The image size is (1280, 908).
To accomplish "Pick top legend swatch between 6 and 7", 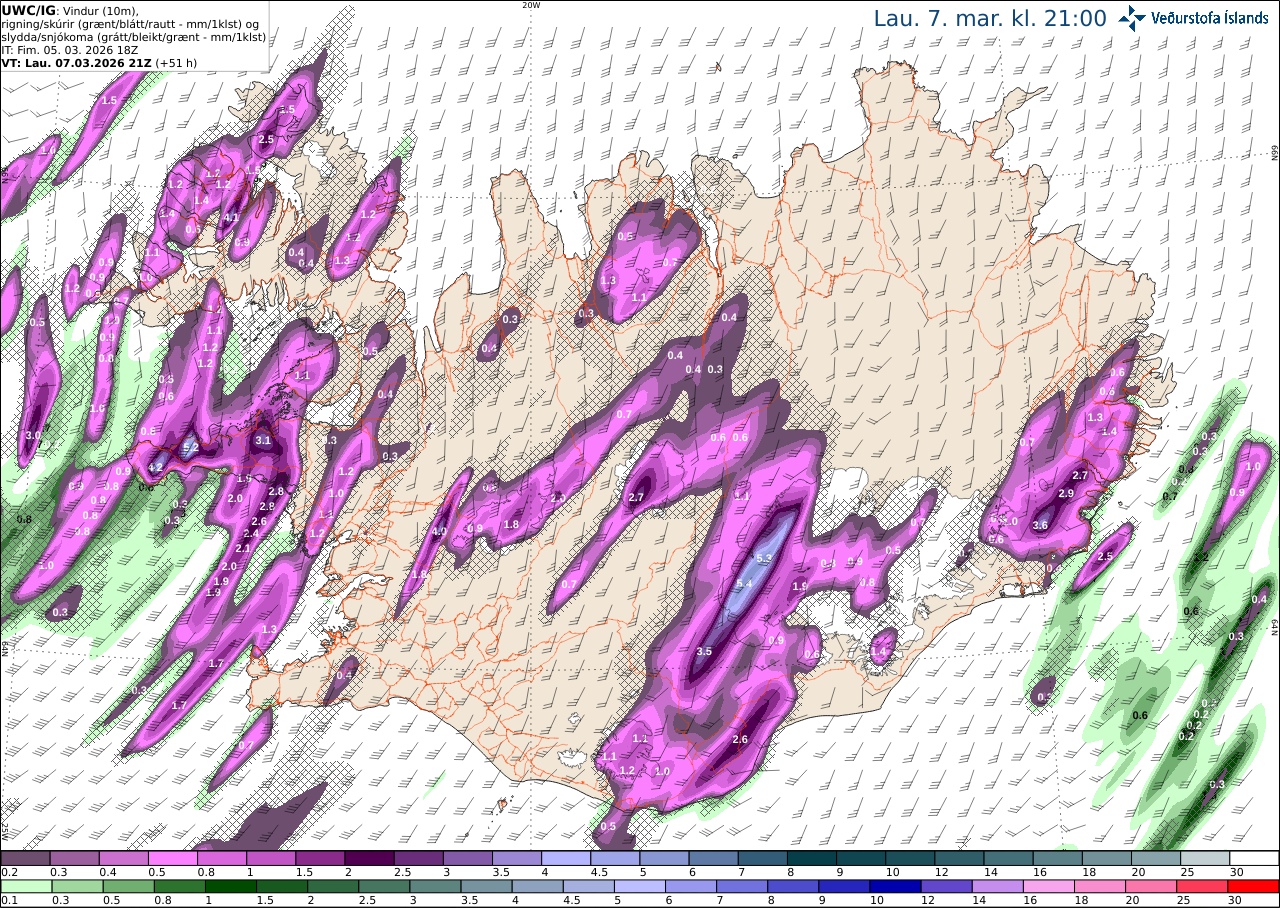I will tap(713, 858).
